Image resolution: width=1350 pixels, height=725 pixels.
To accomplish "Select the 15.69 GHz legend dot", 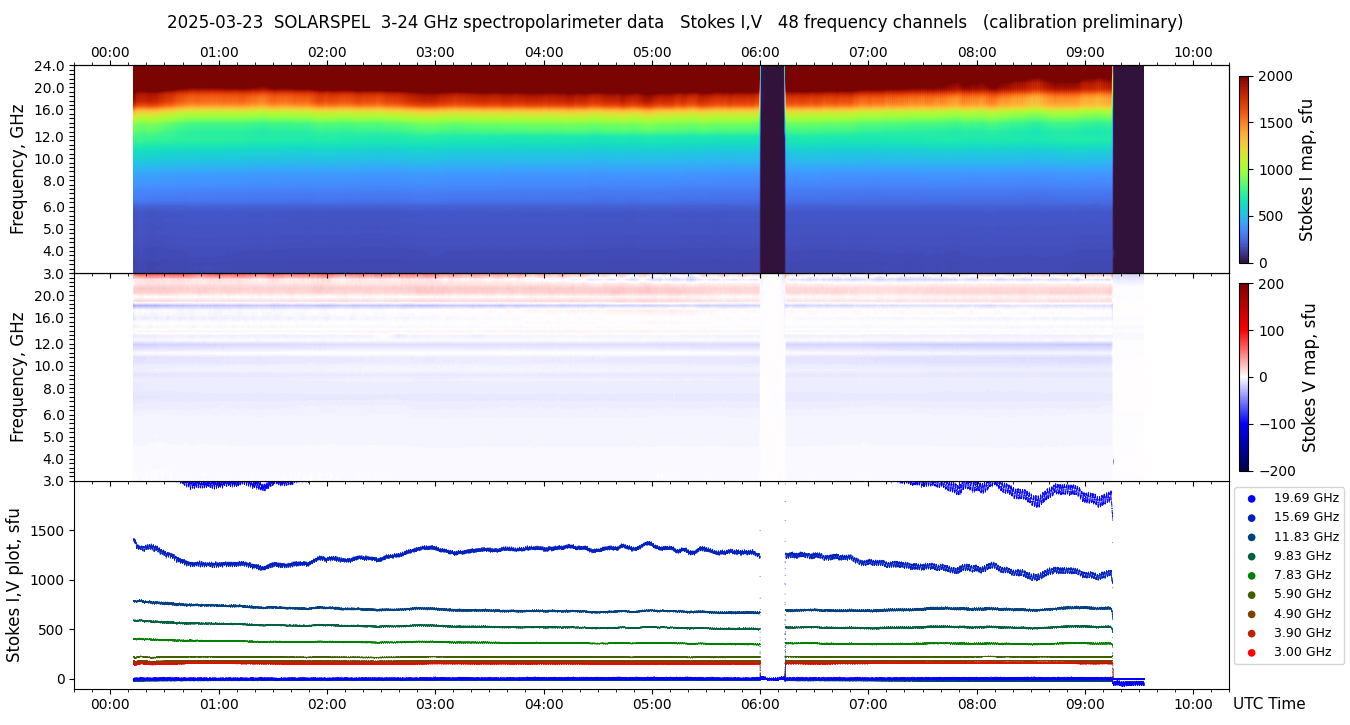I will tap(1251, 517).
